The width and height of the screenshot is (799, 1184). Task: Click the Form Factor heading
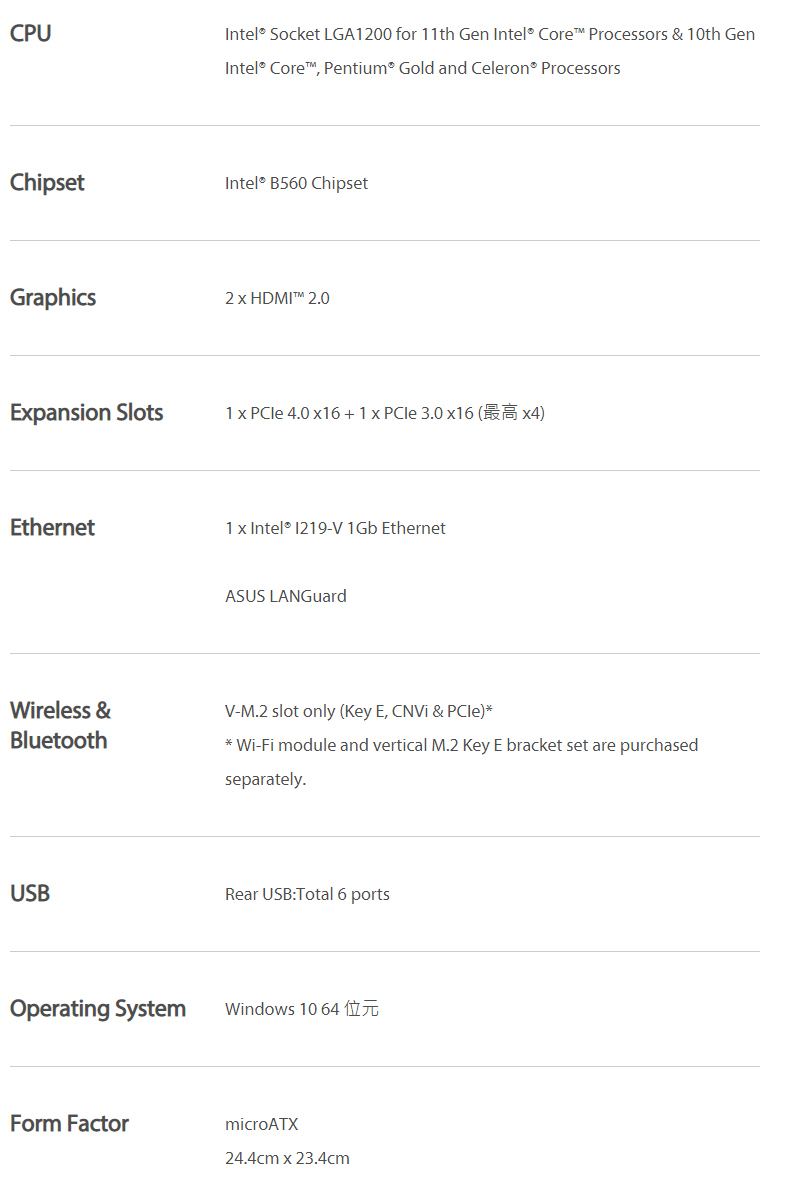click(69, 1124)
